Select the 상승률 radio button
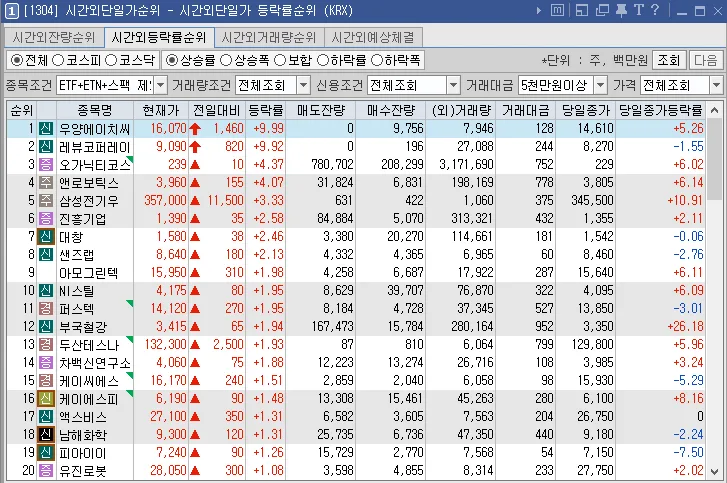727x483 pixels. click(x=172, y=60)
